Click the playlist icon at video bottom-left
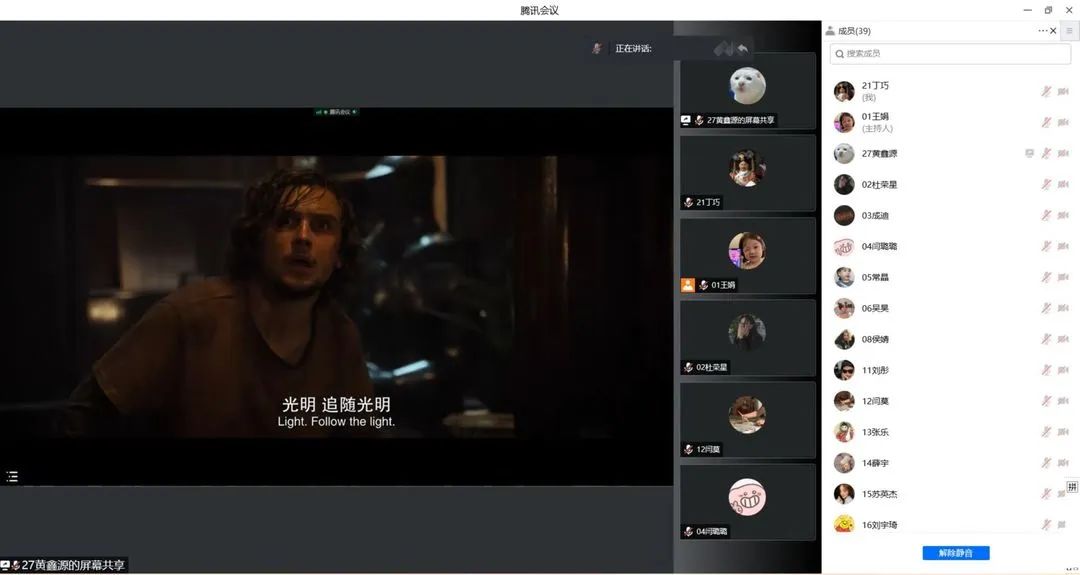 coord(12,477)
